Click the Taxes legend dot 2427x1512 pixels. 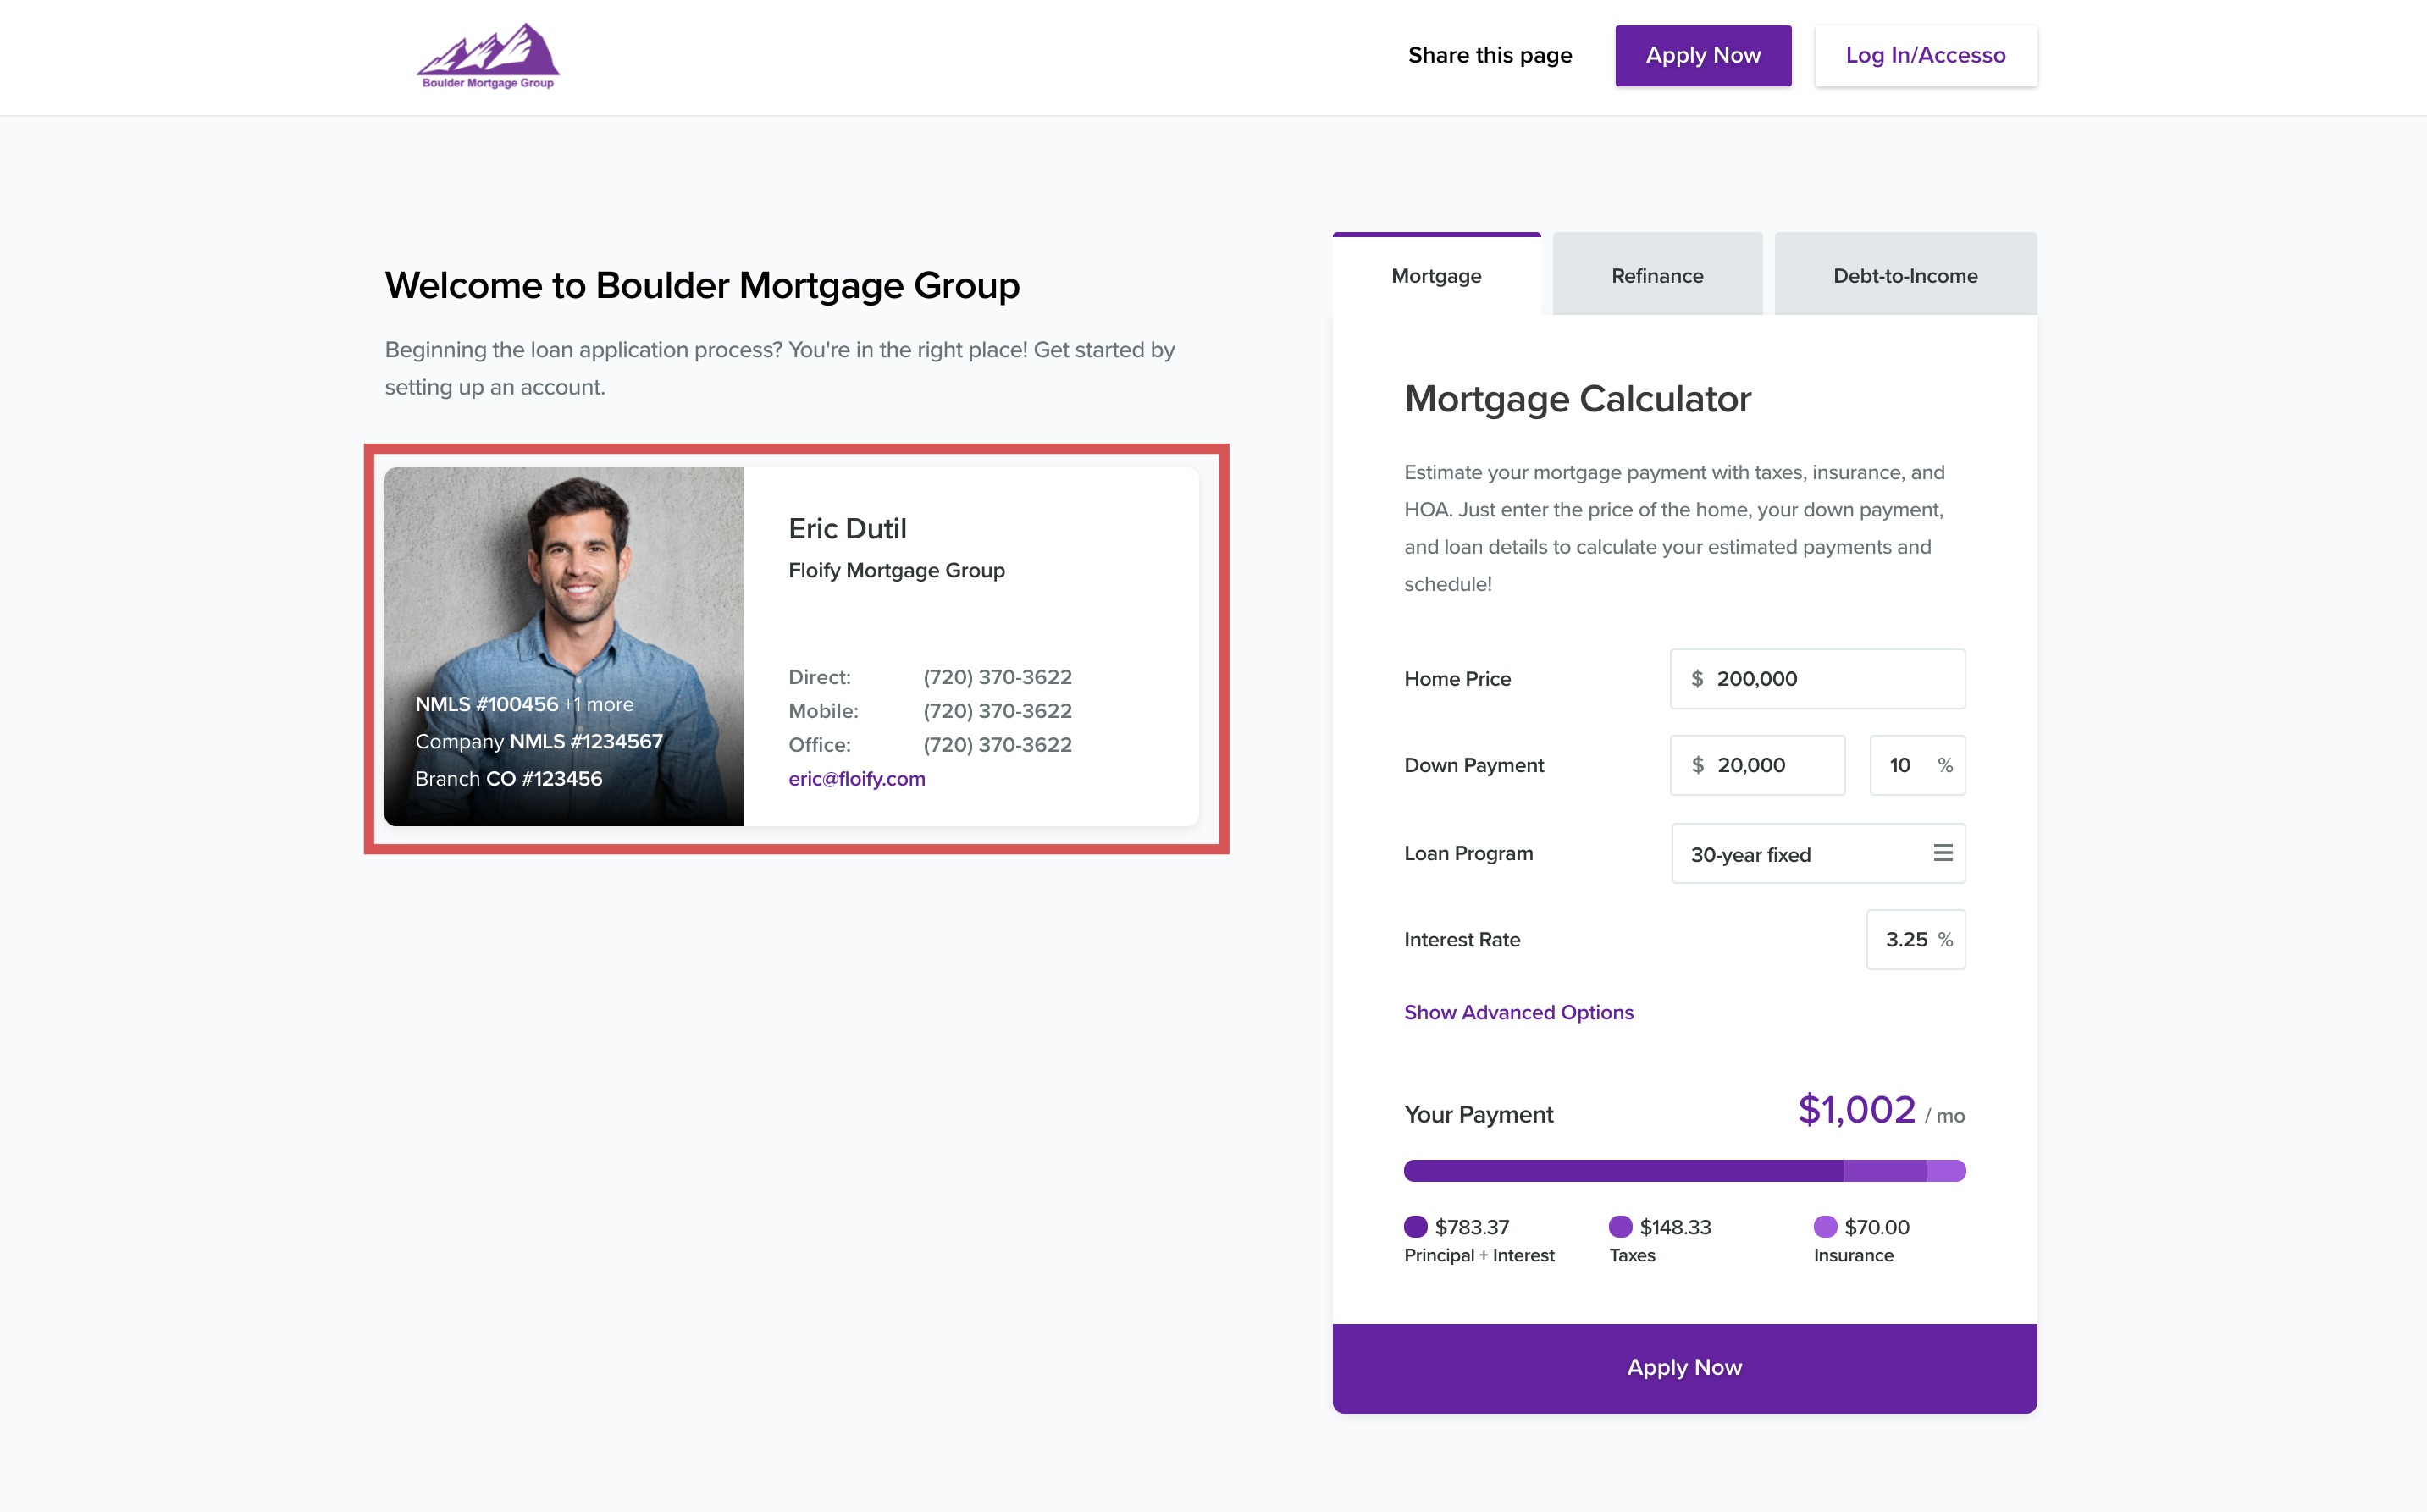point(1620,1226)
